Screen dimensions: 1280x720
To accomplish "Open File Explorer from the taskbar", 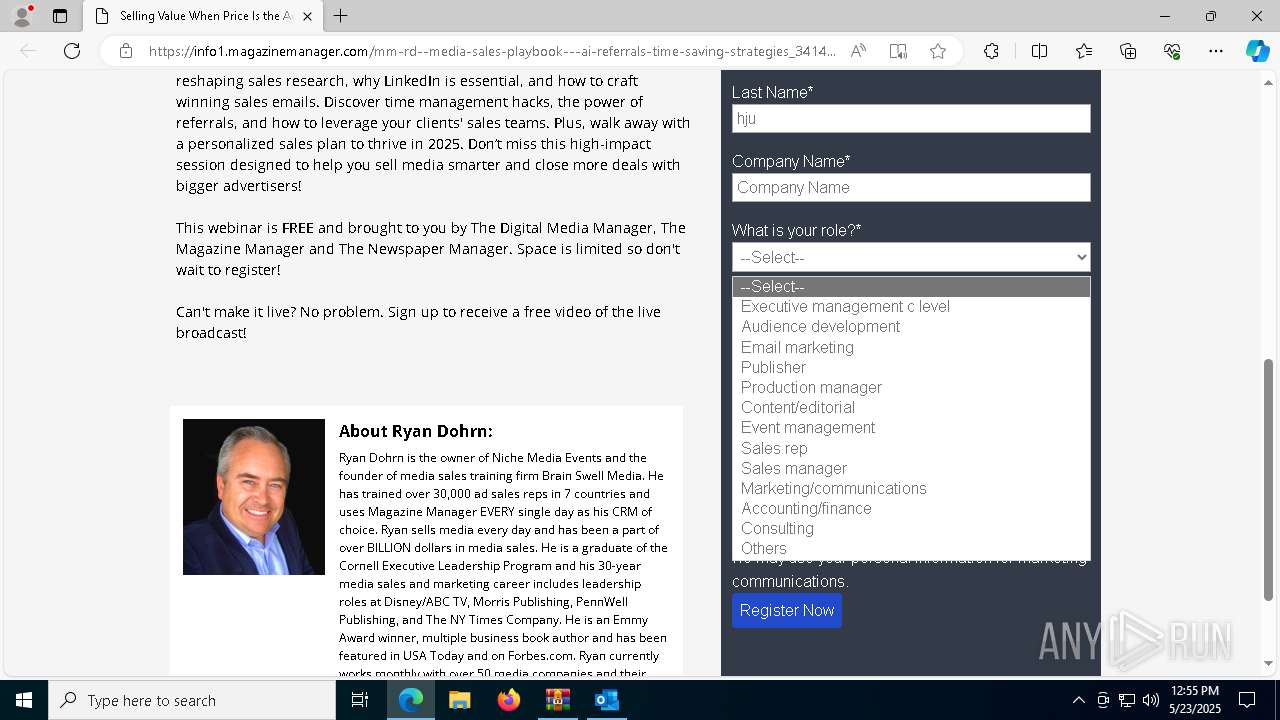I will pyautogui.click(x=459, y=700).
